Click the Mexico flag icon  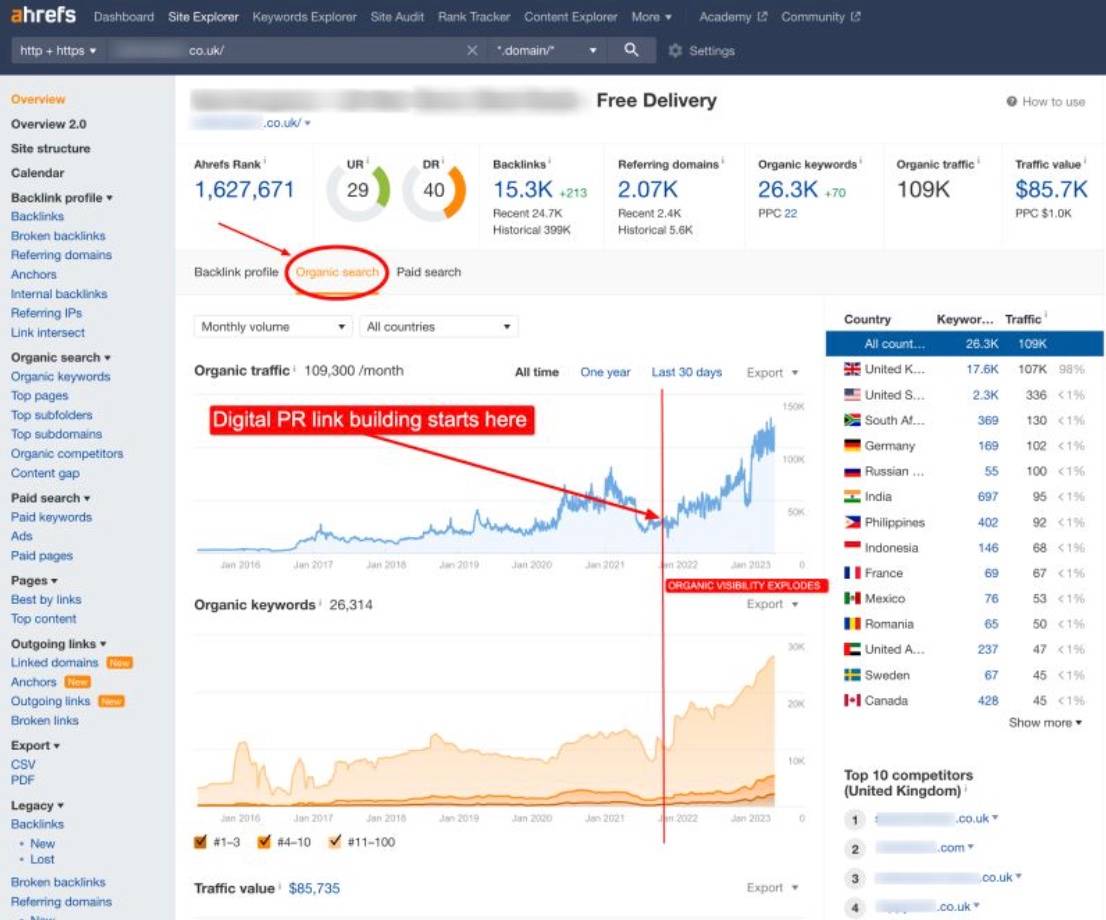pyautogui.click(x=852, y=598)
